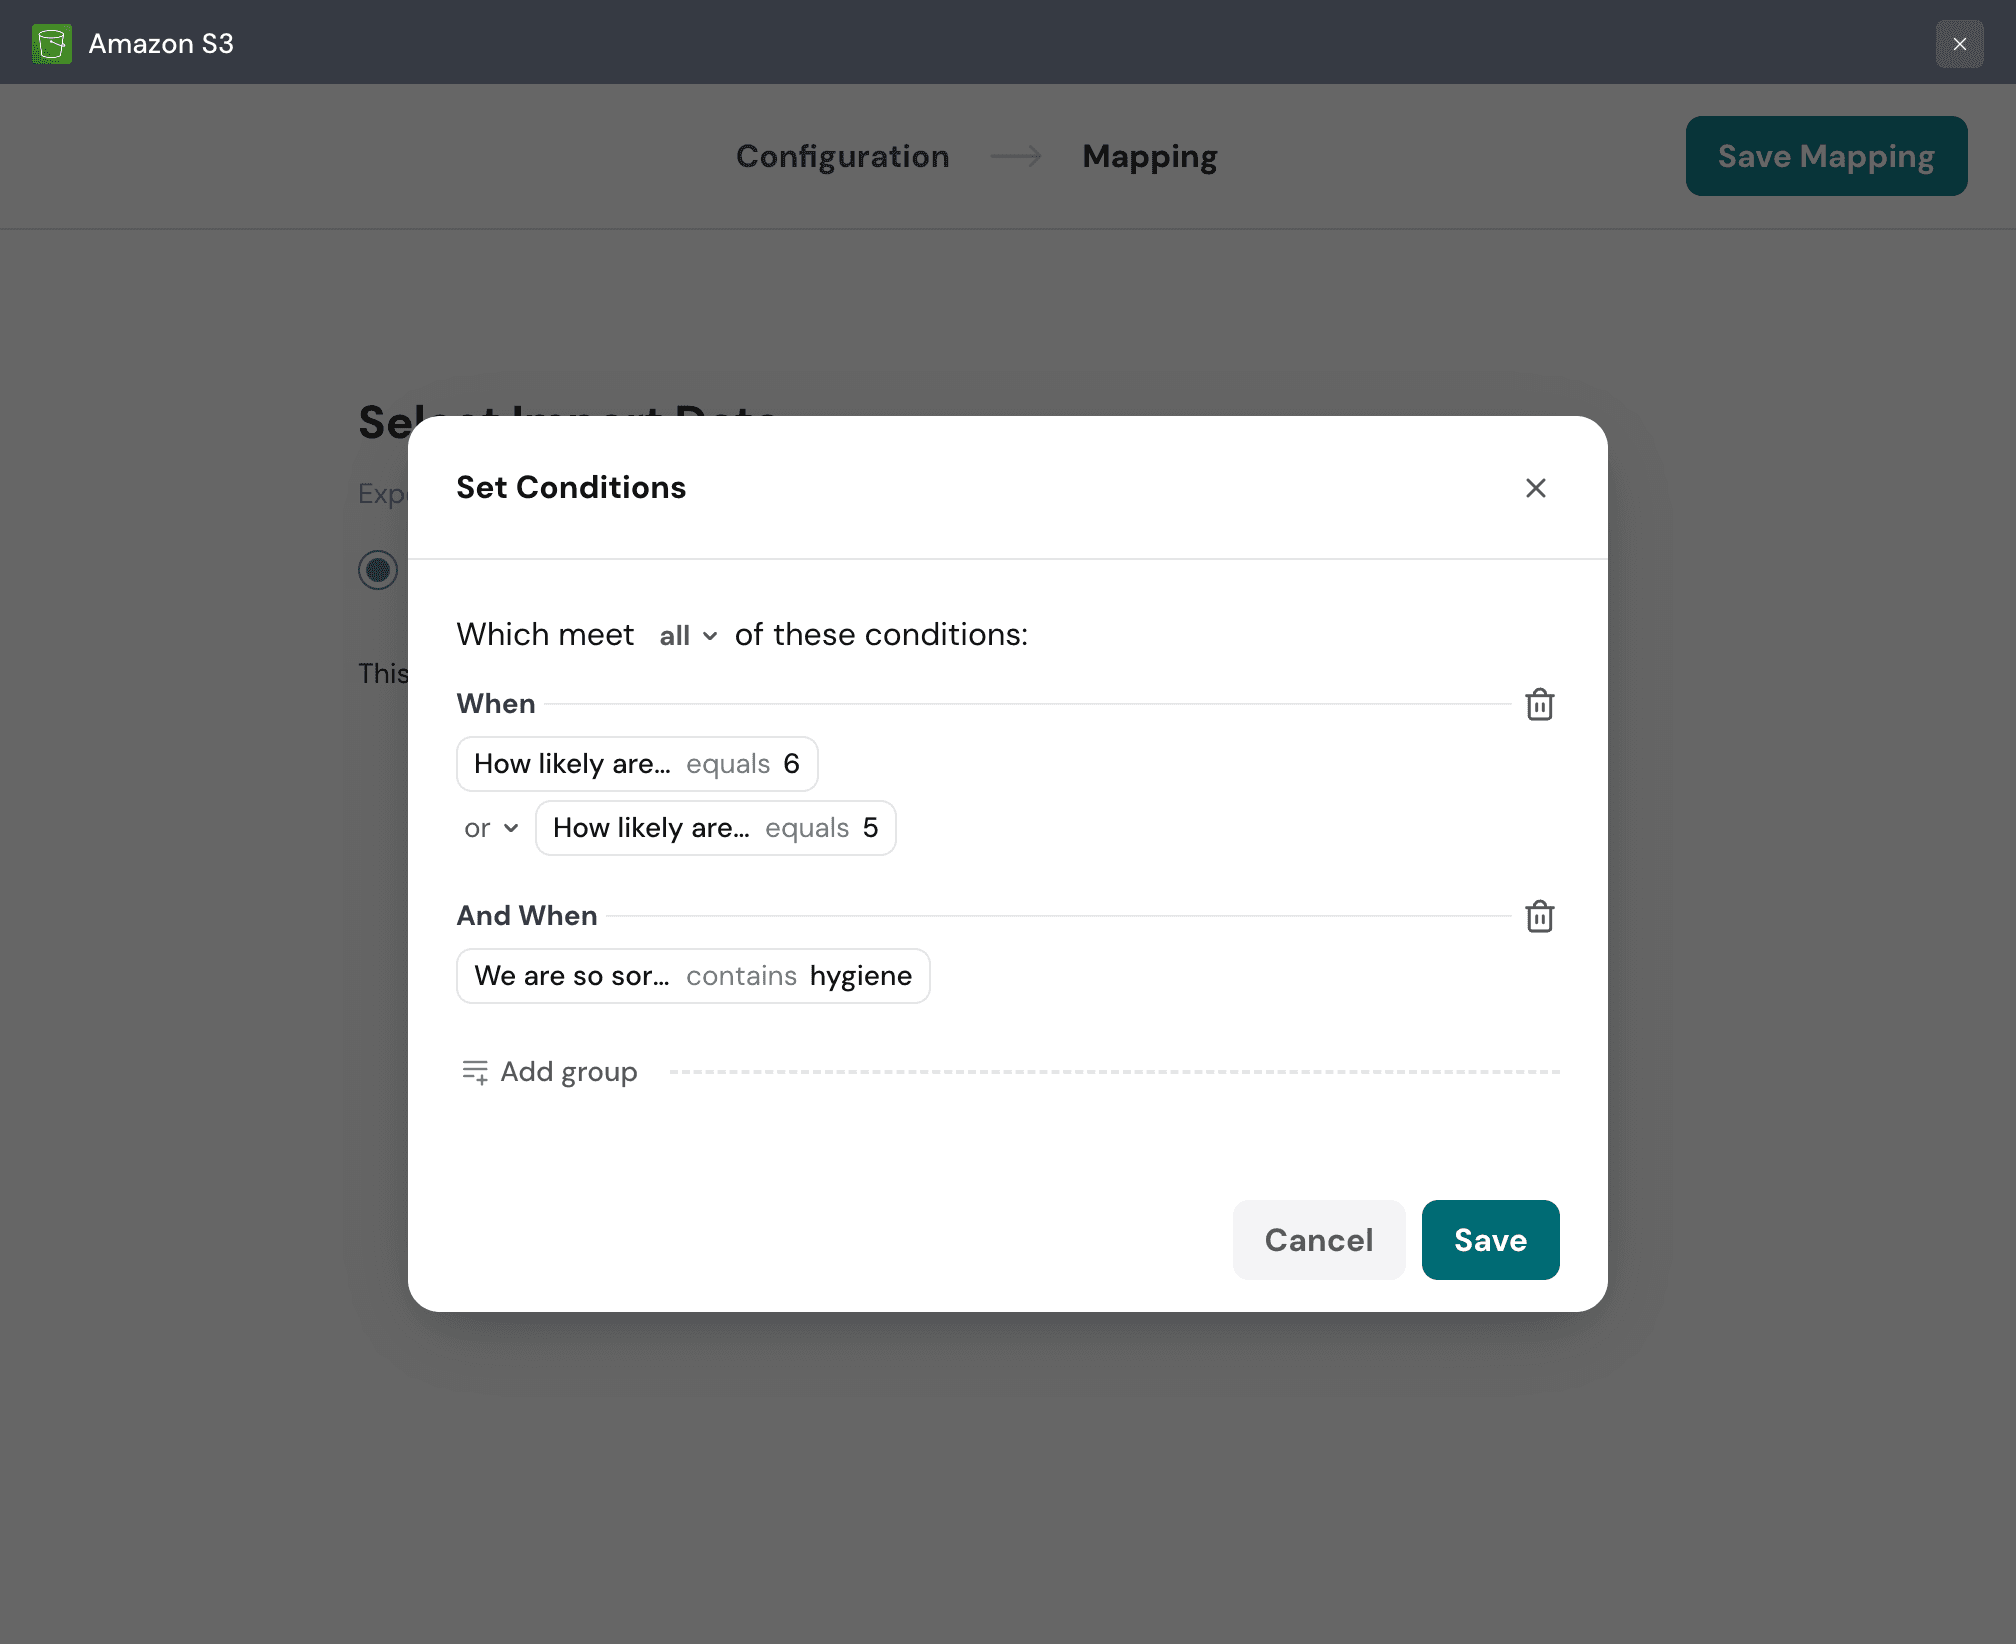The height and width of the screenshot is (1644, 2016).
Task: Close the Set Conditions dialog
Action: [x=1535, y=488]
